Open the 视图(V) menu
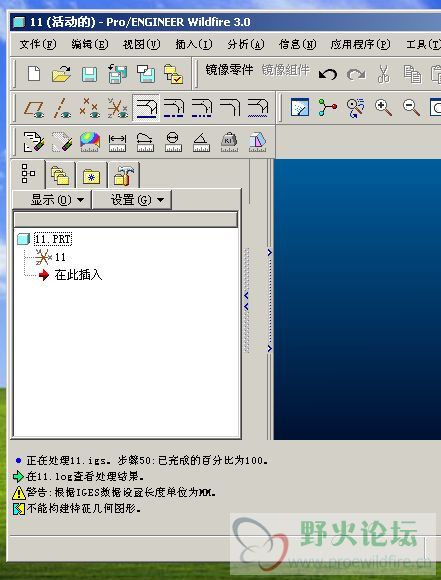The image size is (441, 580). point(142,45)
